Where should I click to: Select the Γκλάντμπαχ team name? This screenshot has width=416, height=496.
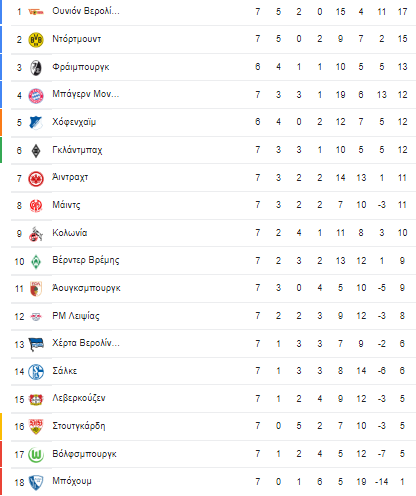click(77, 150)
